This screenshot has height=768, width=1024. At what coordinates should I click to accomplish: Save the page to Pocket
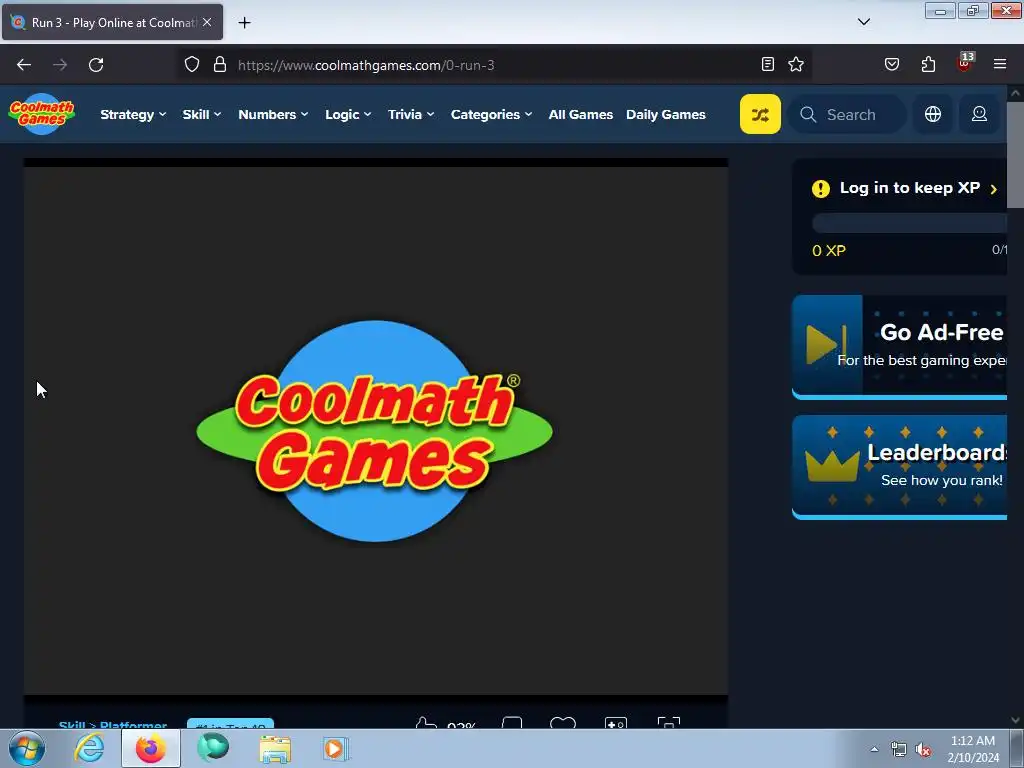tap(891, 64)
